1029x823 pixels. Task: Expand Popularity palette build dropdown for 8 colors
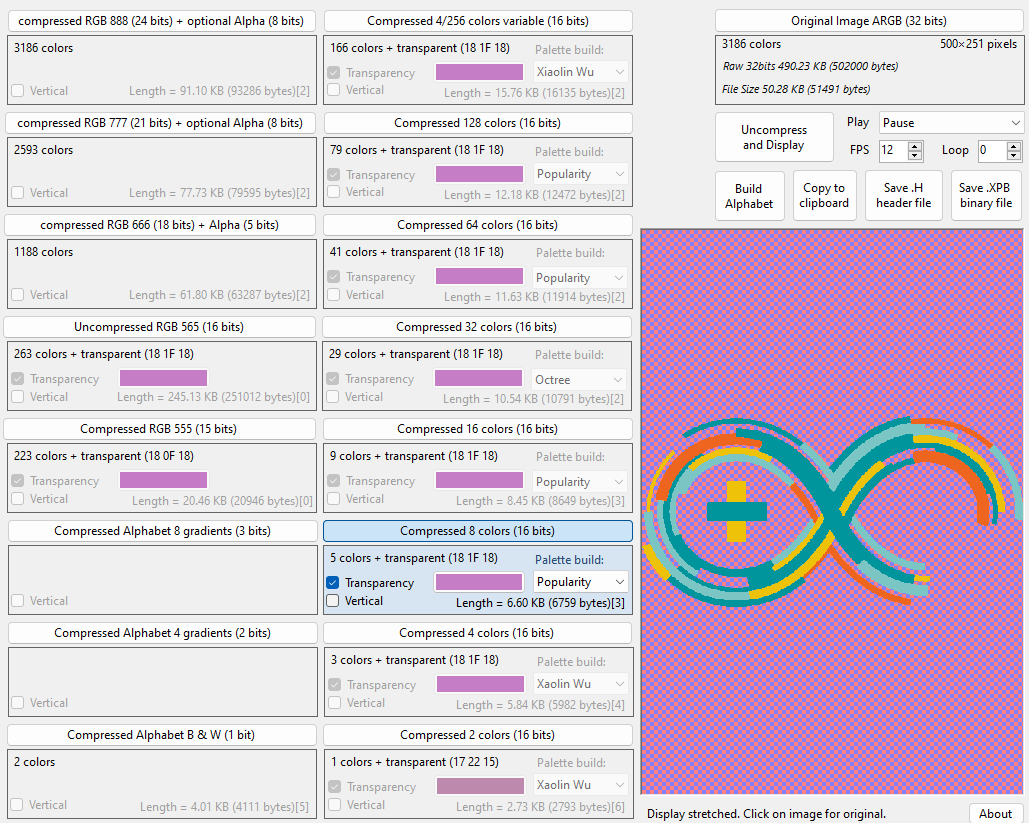[580, 581]
